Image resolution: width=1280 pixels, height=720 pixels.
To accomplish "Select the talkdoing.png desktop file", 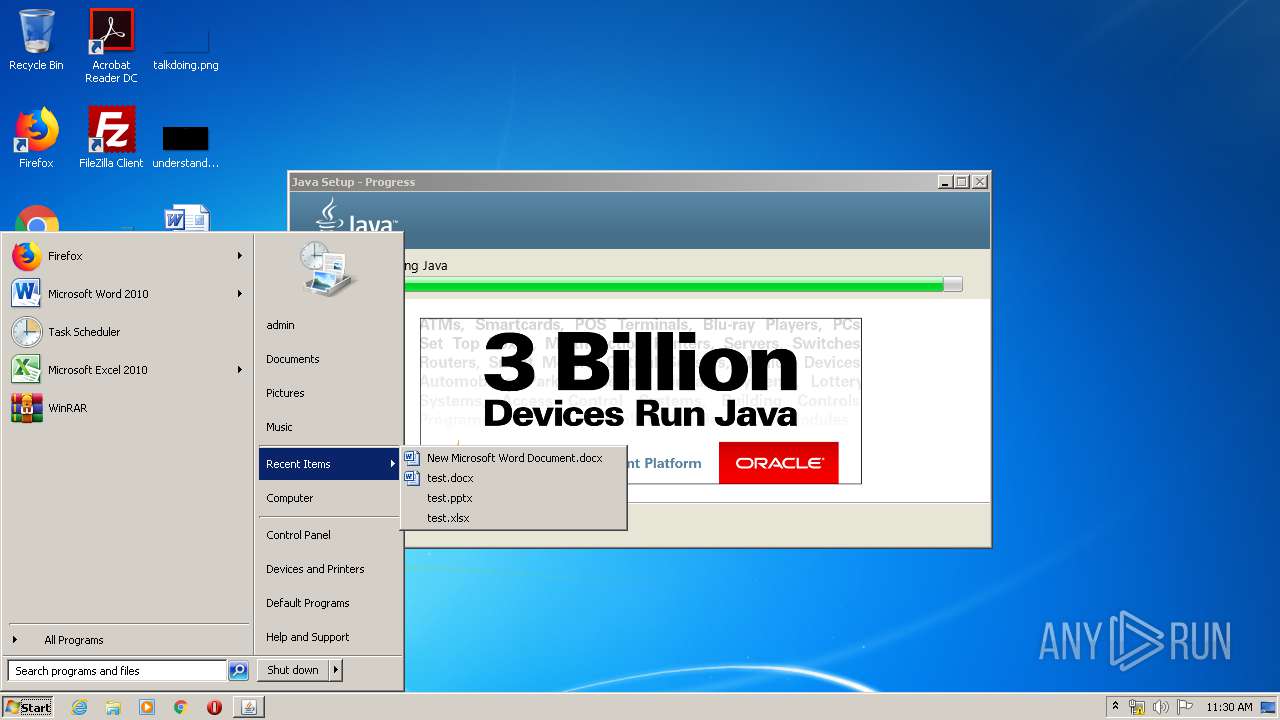I will [x=186, y=46].
